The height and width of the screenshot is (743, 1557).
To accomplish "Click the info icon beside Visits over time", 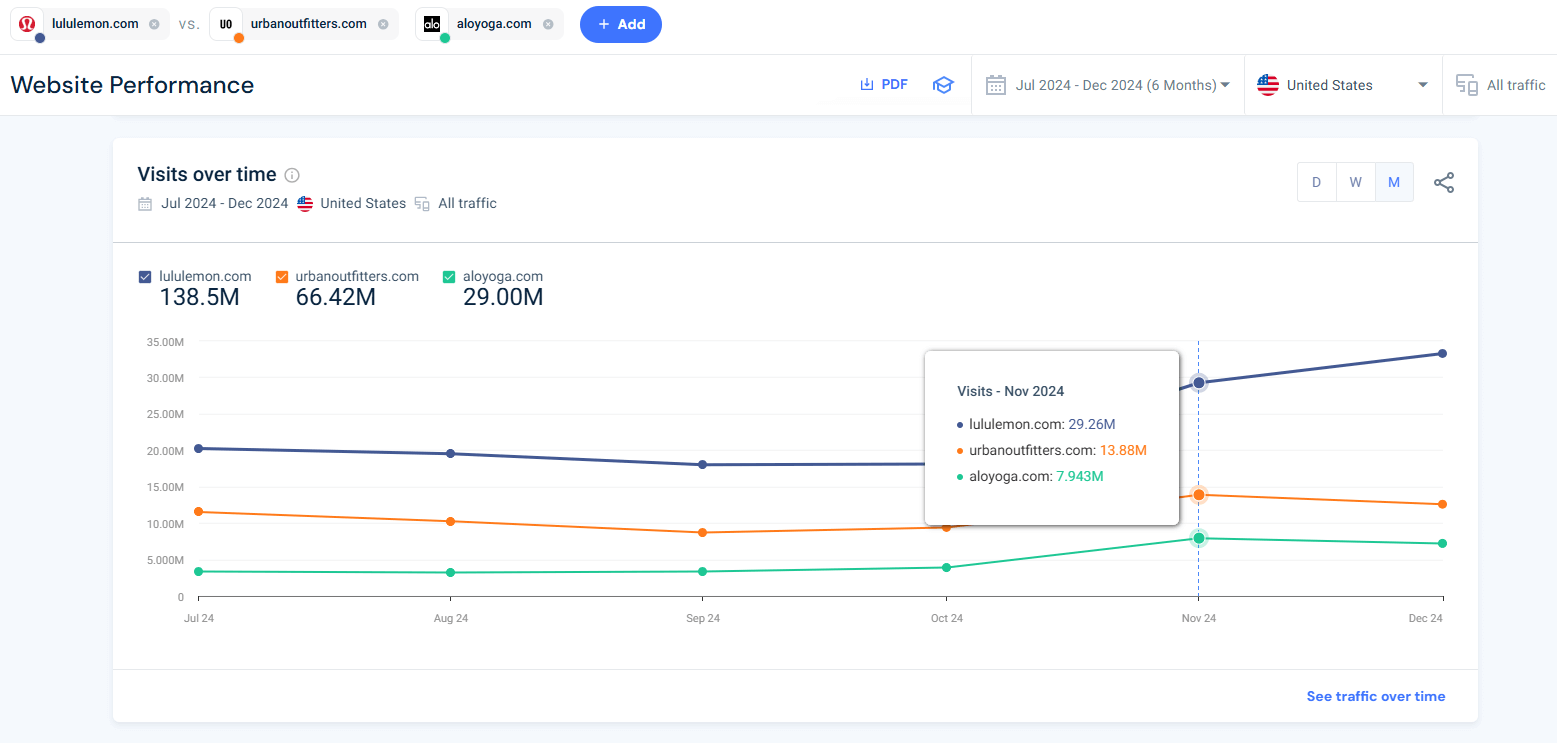I will coord(292,175).
